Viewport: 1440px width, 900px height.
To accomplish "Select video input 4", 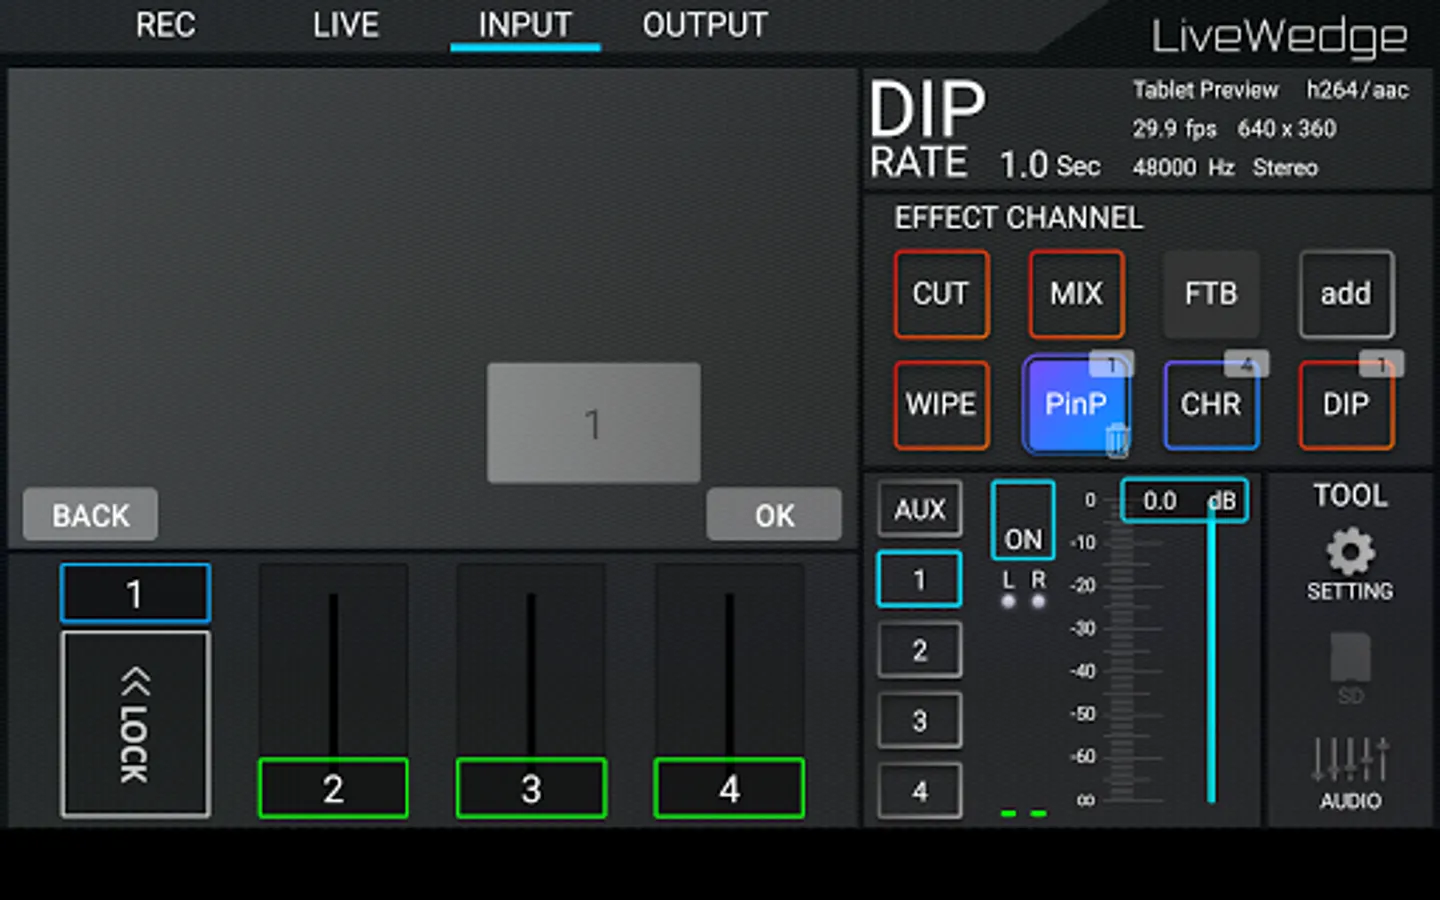I will click(x=729, y=789).
